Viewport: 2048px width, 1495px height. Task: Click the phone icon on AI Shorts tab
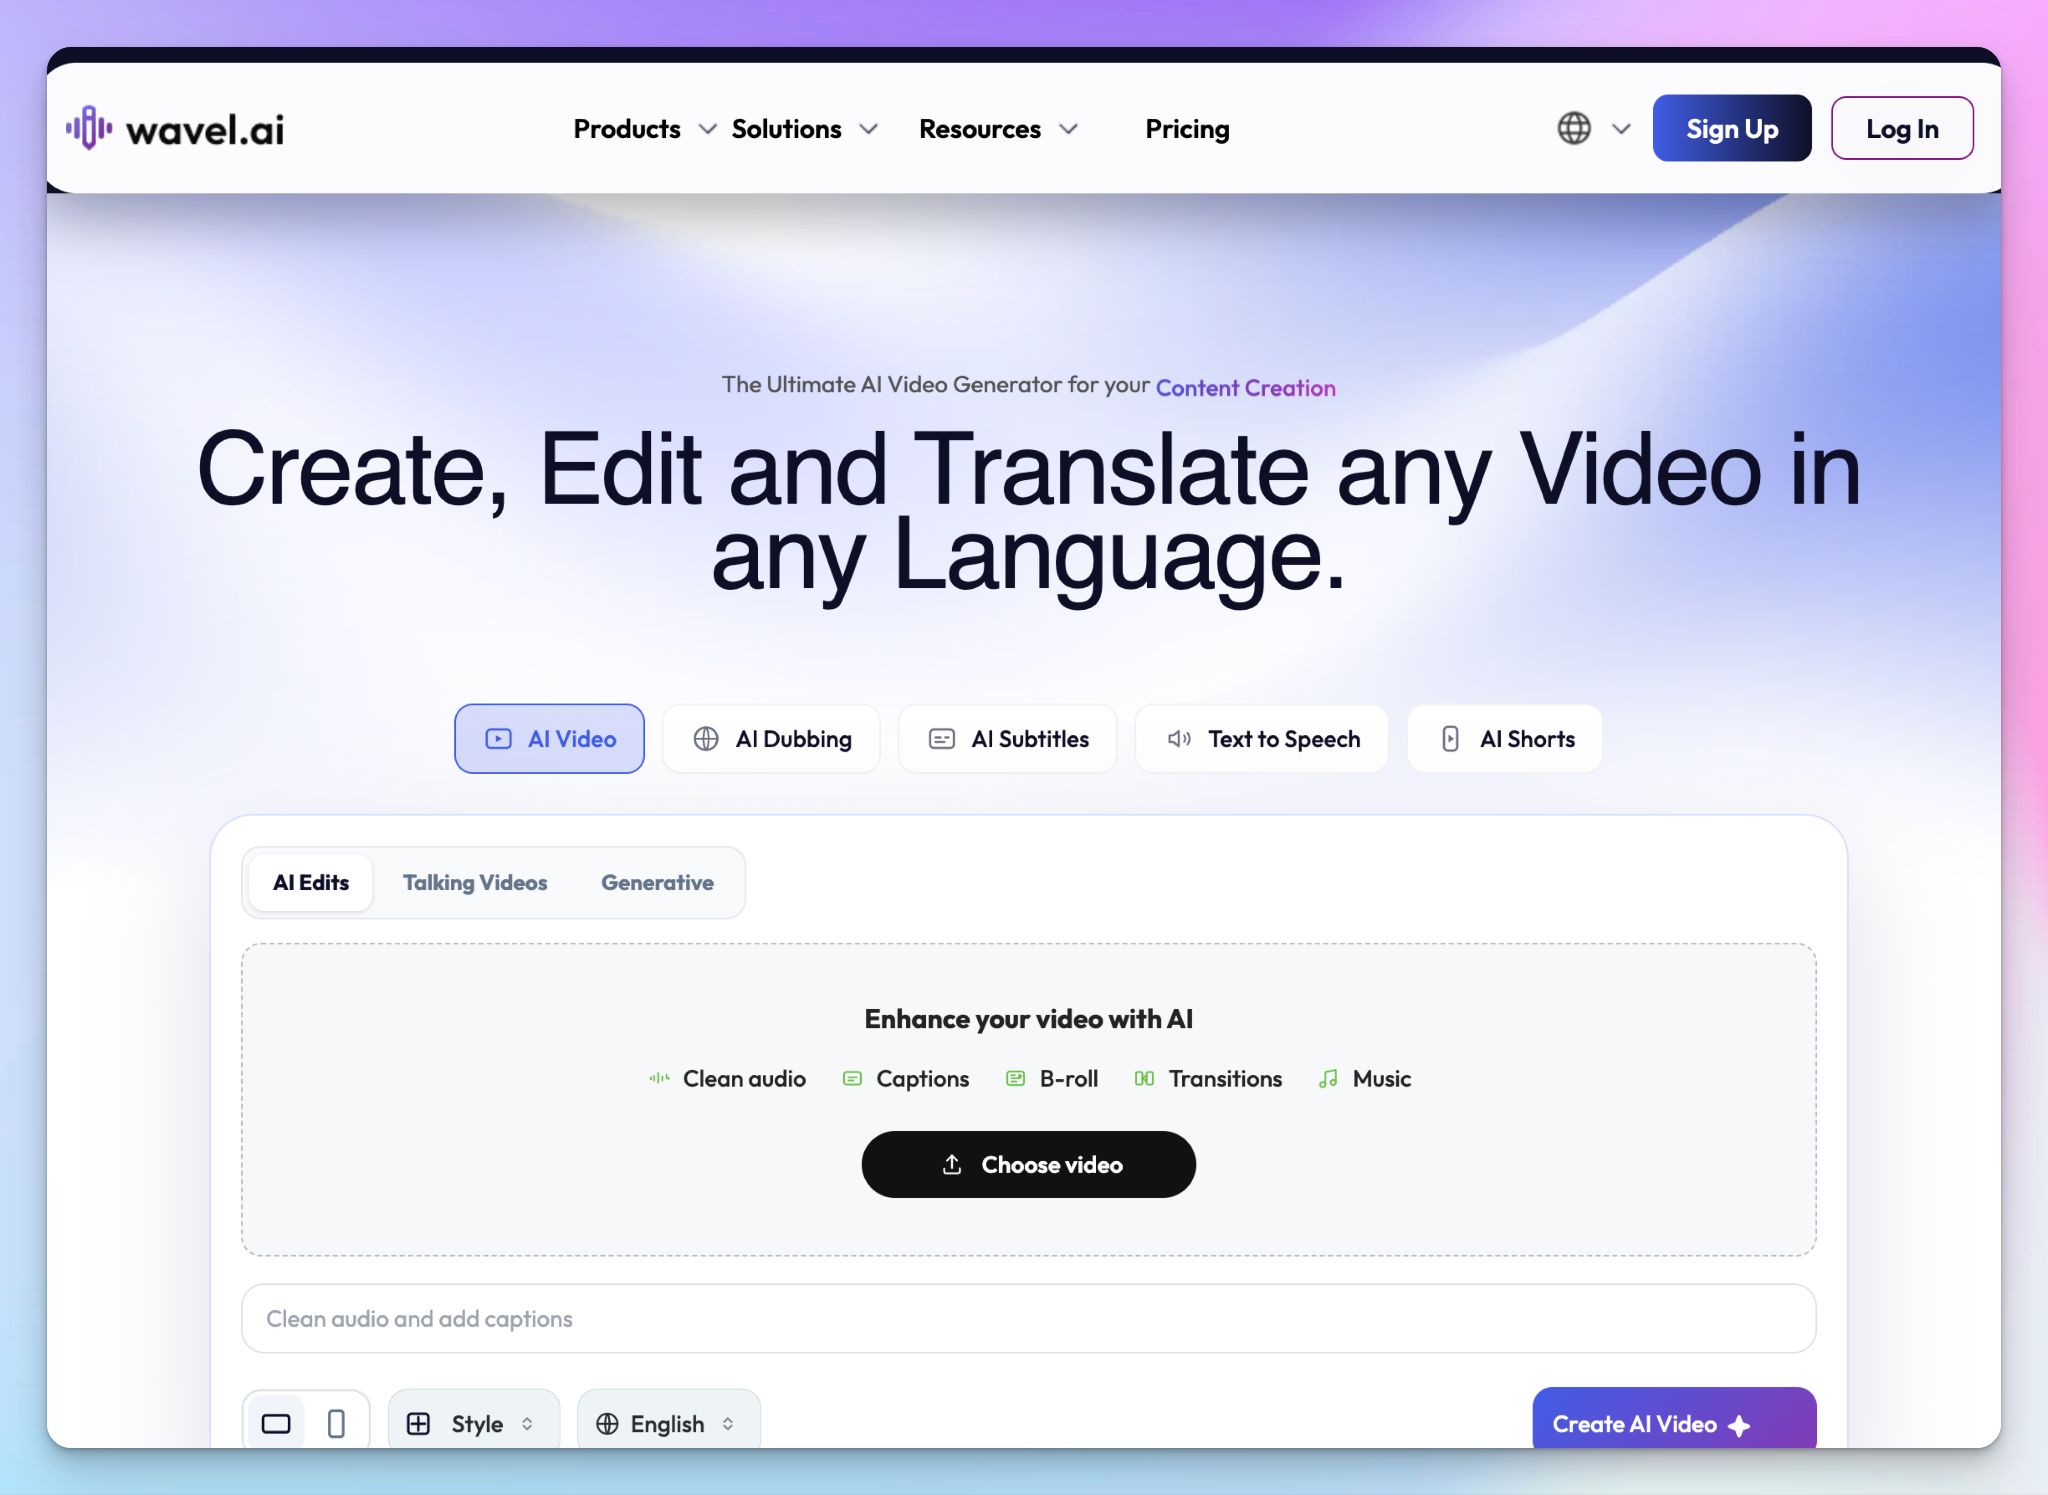(1450, 739)
